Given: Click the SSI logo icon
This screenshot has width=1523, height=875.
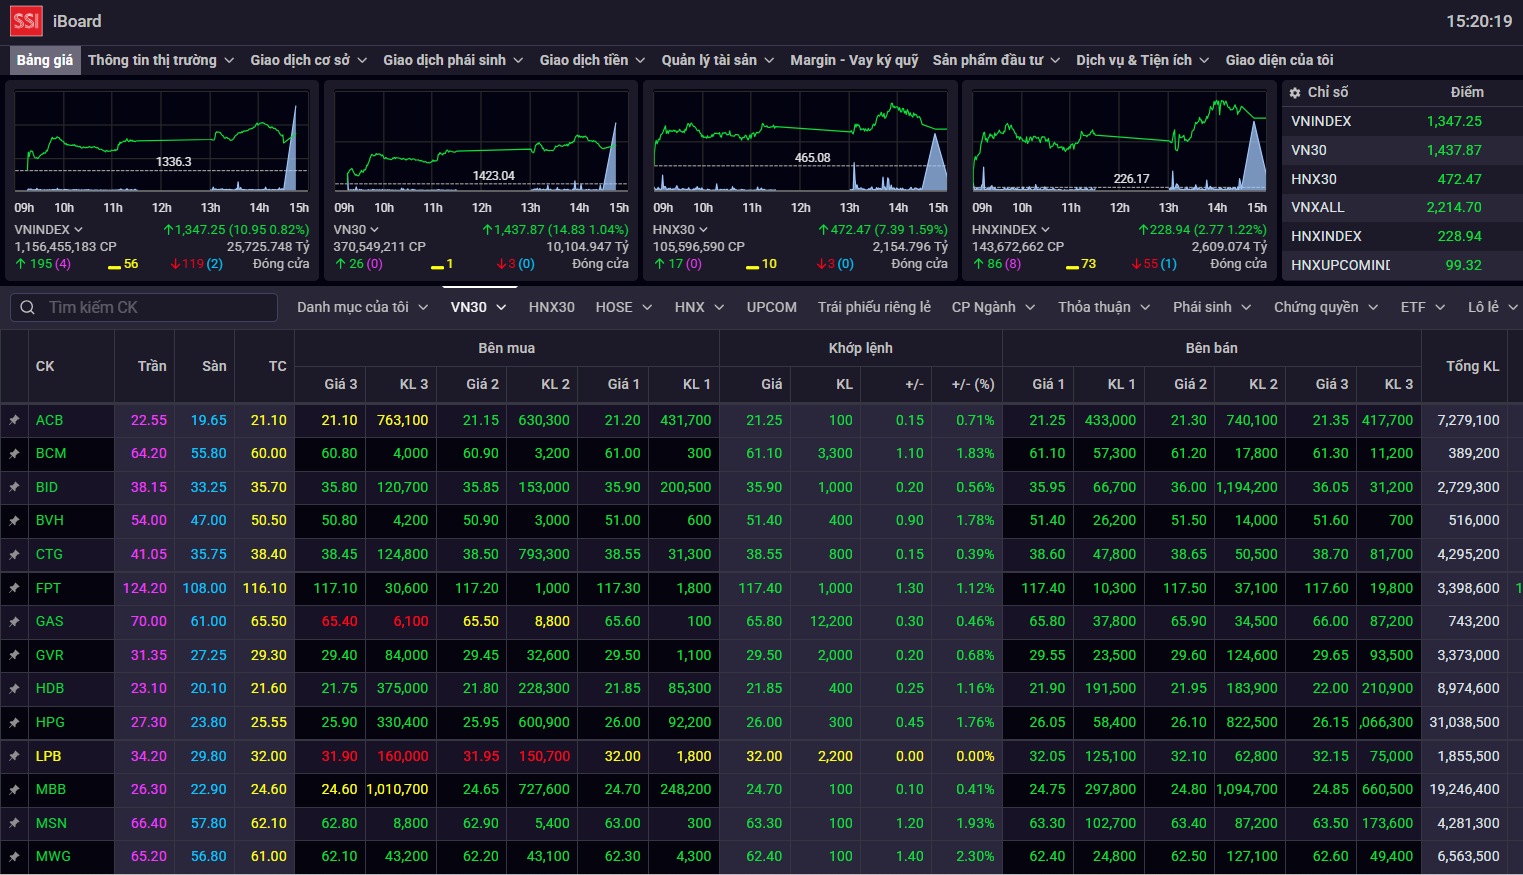Looking at the screenshot, I should (x=26, y=21).
